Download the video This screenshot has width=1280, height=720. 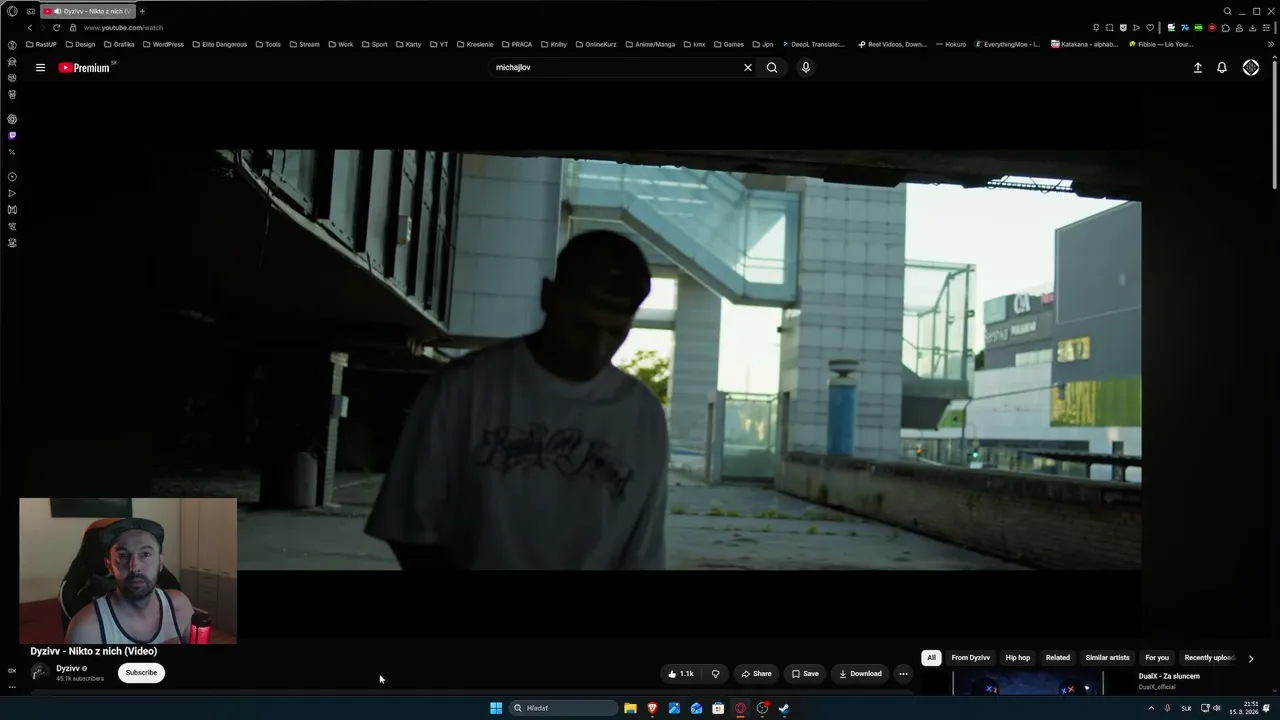860,674
